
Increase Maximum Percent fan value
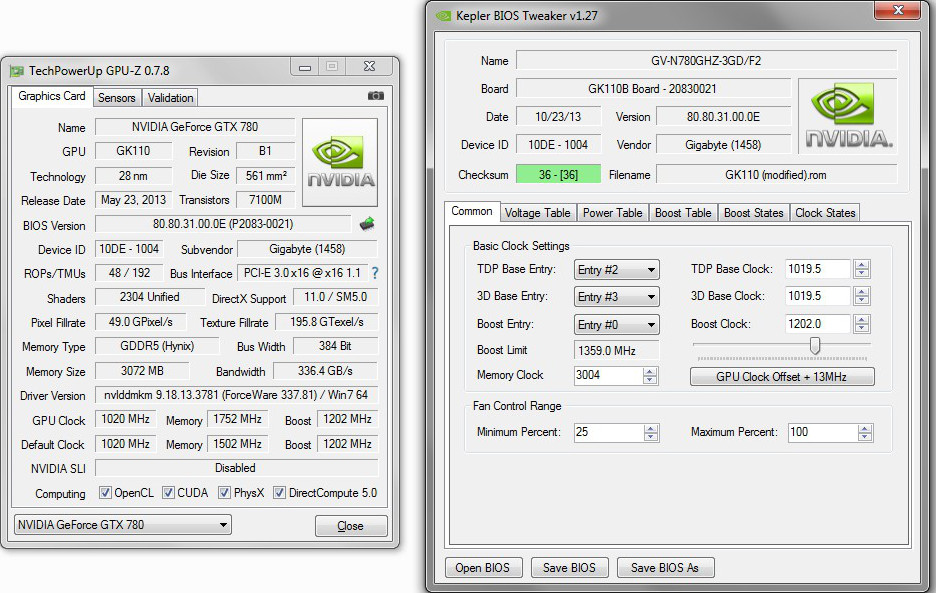point(864,428)
